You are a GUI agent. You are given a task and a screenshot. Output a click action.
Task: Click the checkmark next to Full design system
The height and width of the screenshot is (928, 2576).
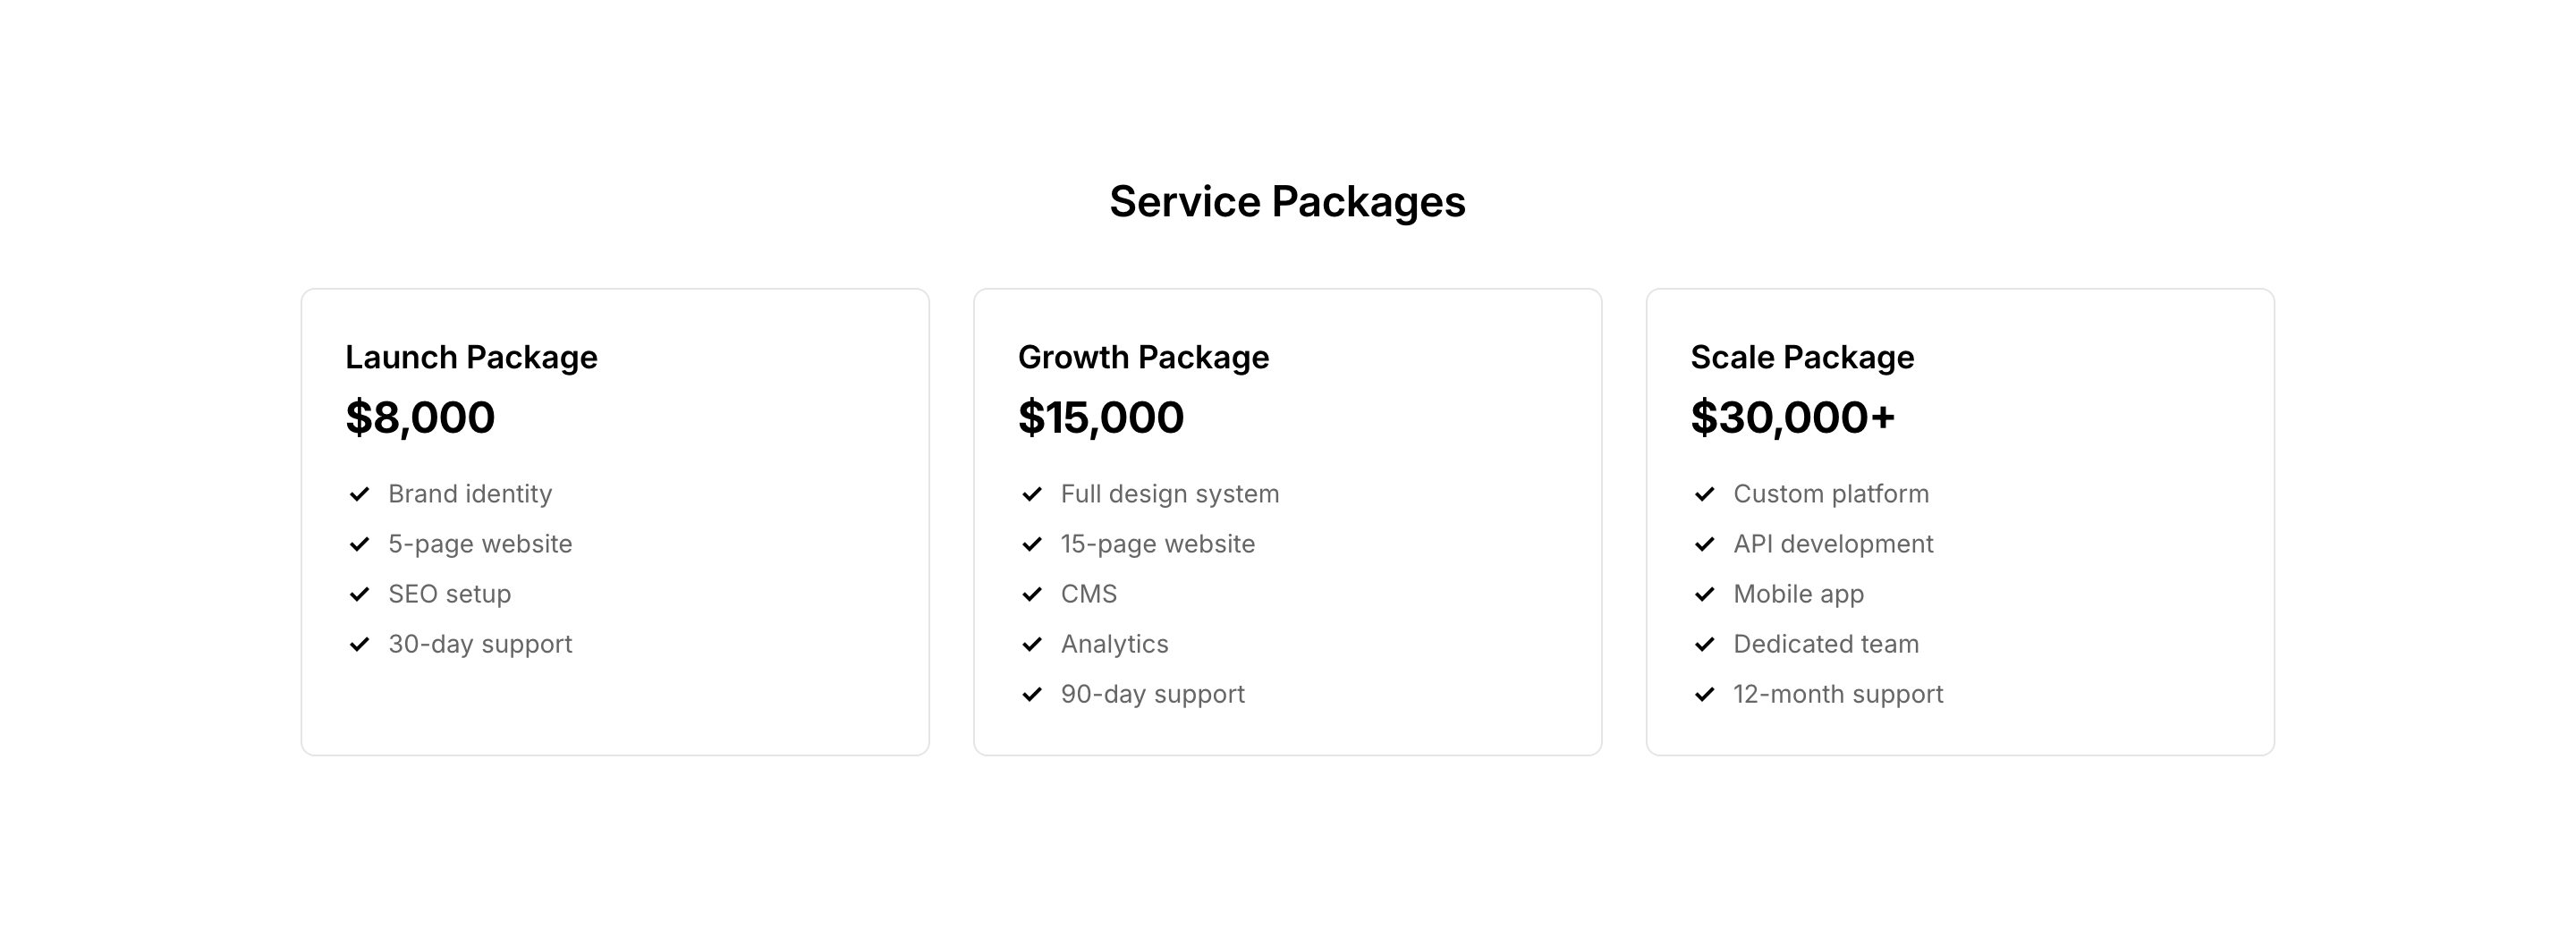tap(1032, 494)
